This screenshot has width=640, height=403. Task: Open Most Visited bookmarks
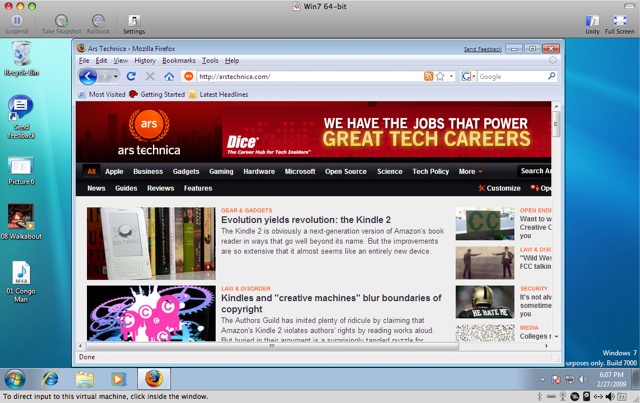click(102, 94)
